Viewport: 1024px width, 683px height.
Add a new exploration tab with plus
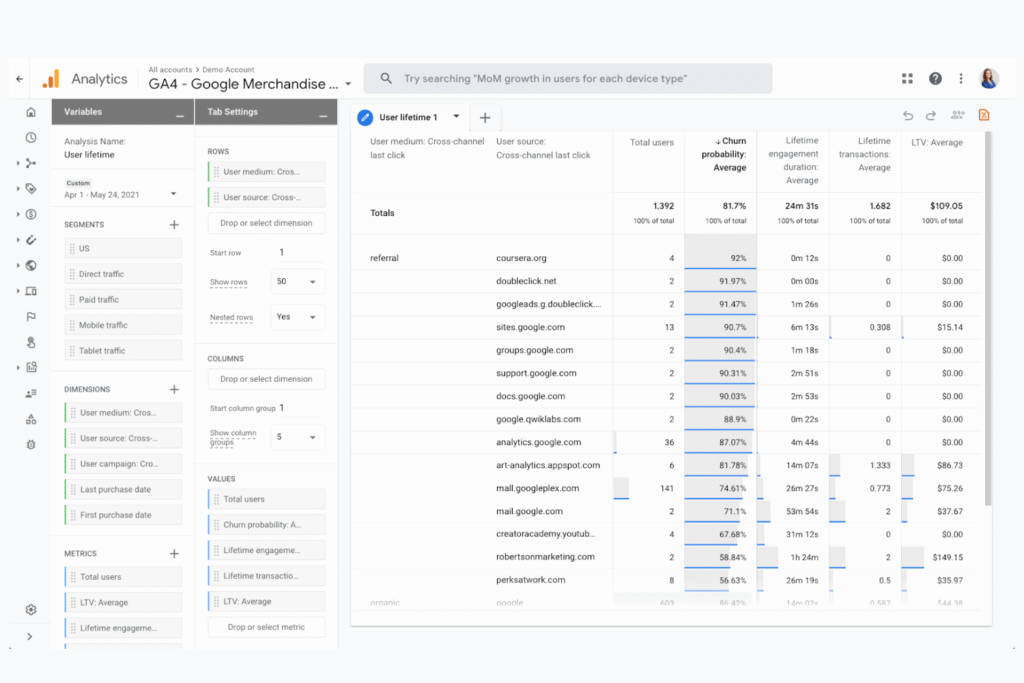[485, 118]
